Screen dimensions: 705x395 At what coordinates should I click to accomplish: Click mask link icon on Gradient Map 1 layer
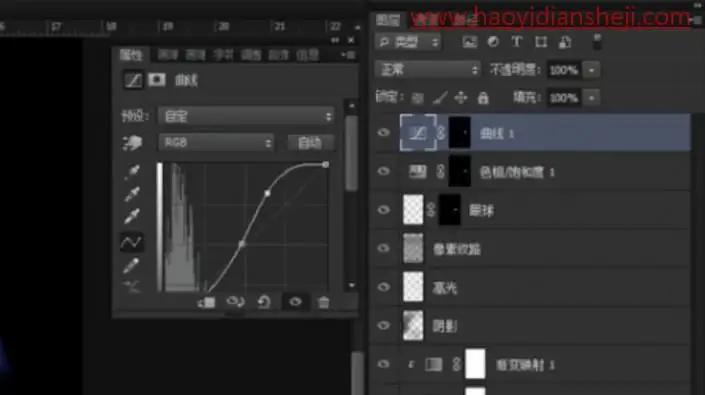pos(456,364)
